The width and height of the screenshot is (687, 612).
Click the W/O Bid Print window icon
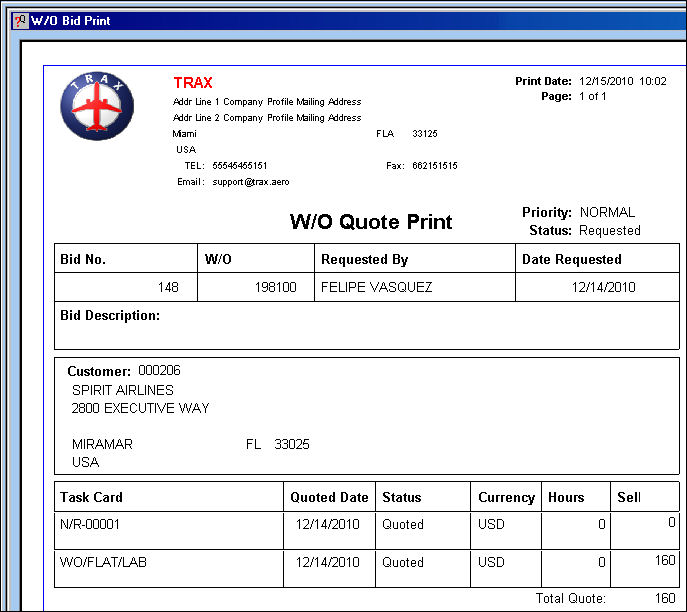click(20, 21)
